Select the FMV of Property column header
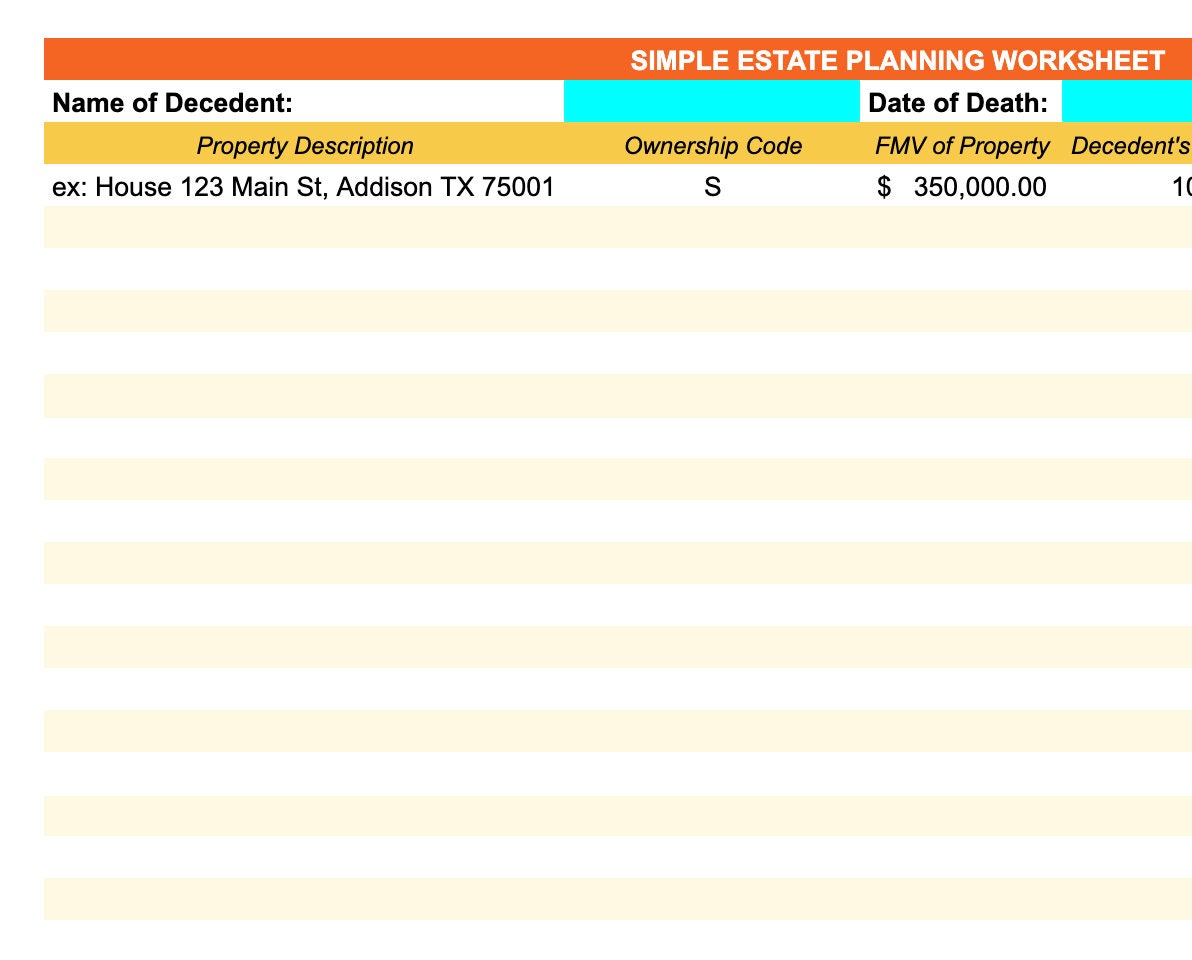This screenshot has height=960, width=1192. (x=963, y=145)
